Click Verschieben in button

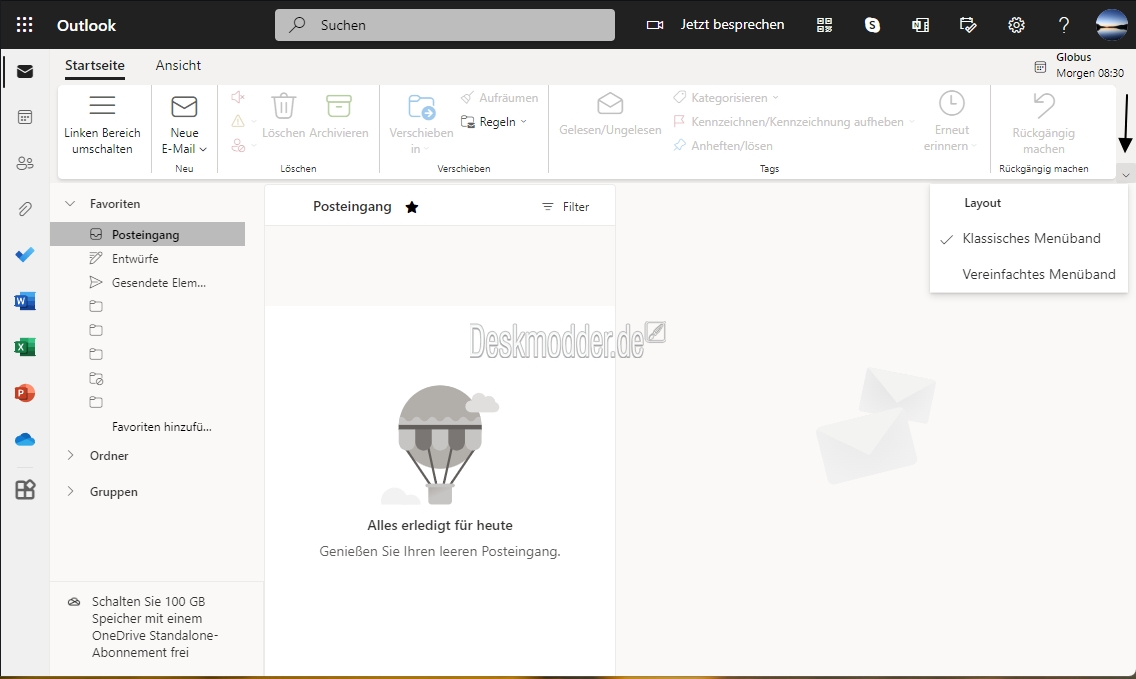pyautogui.click(x=421, y=125)
